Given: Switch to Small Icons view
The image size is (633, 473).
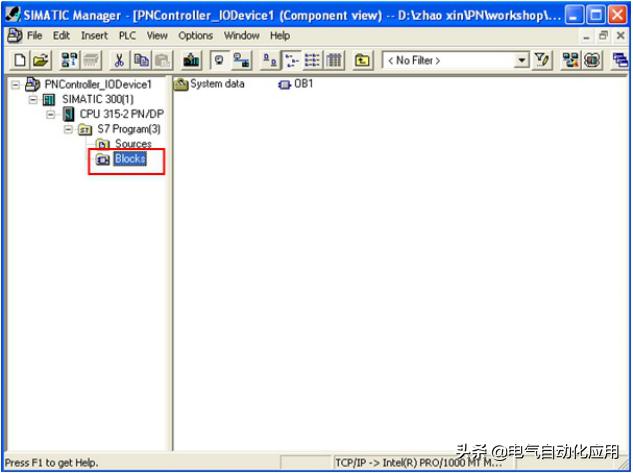Looking at the screenshot, I should point(291,61).
